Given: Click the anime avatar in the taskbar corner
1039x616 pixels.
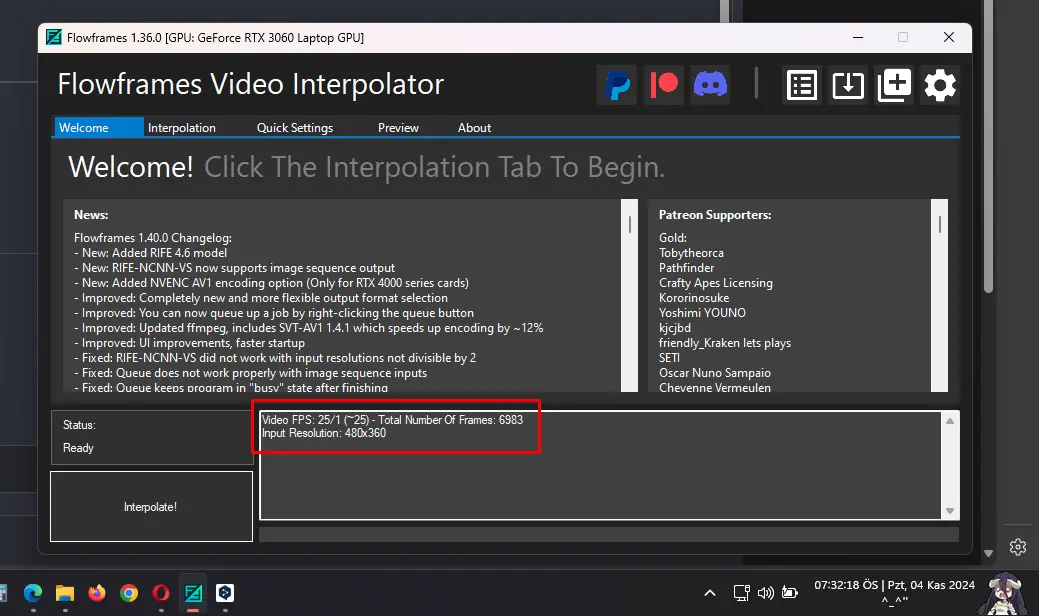Looking at the screenshot, I should [x=1005, y=593].
